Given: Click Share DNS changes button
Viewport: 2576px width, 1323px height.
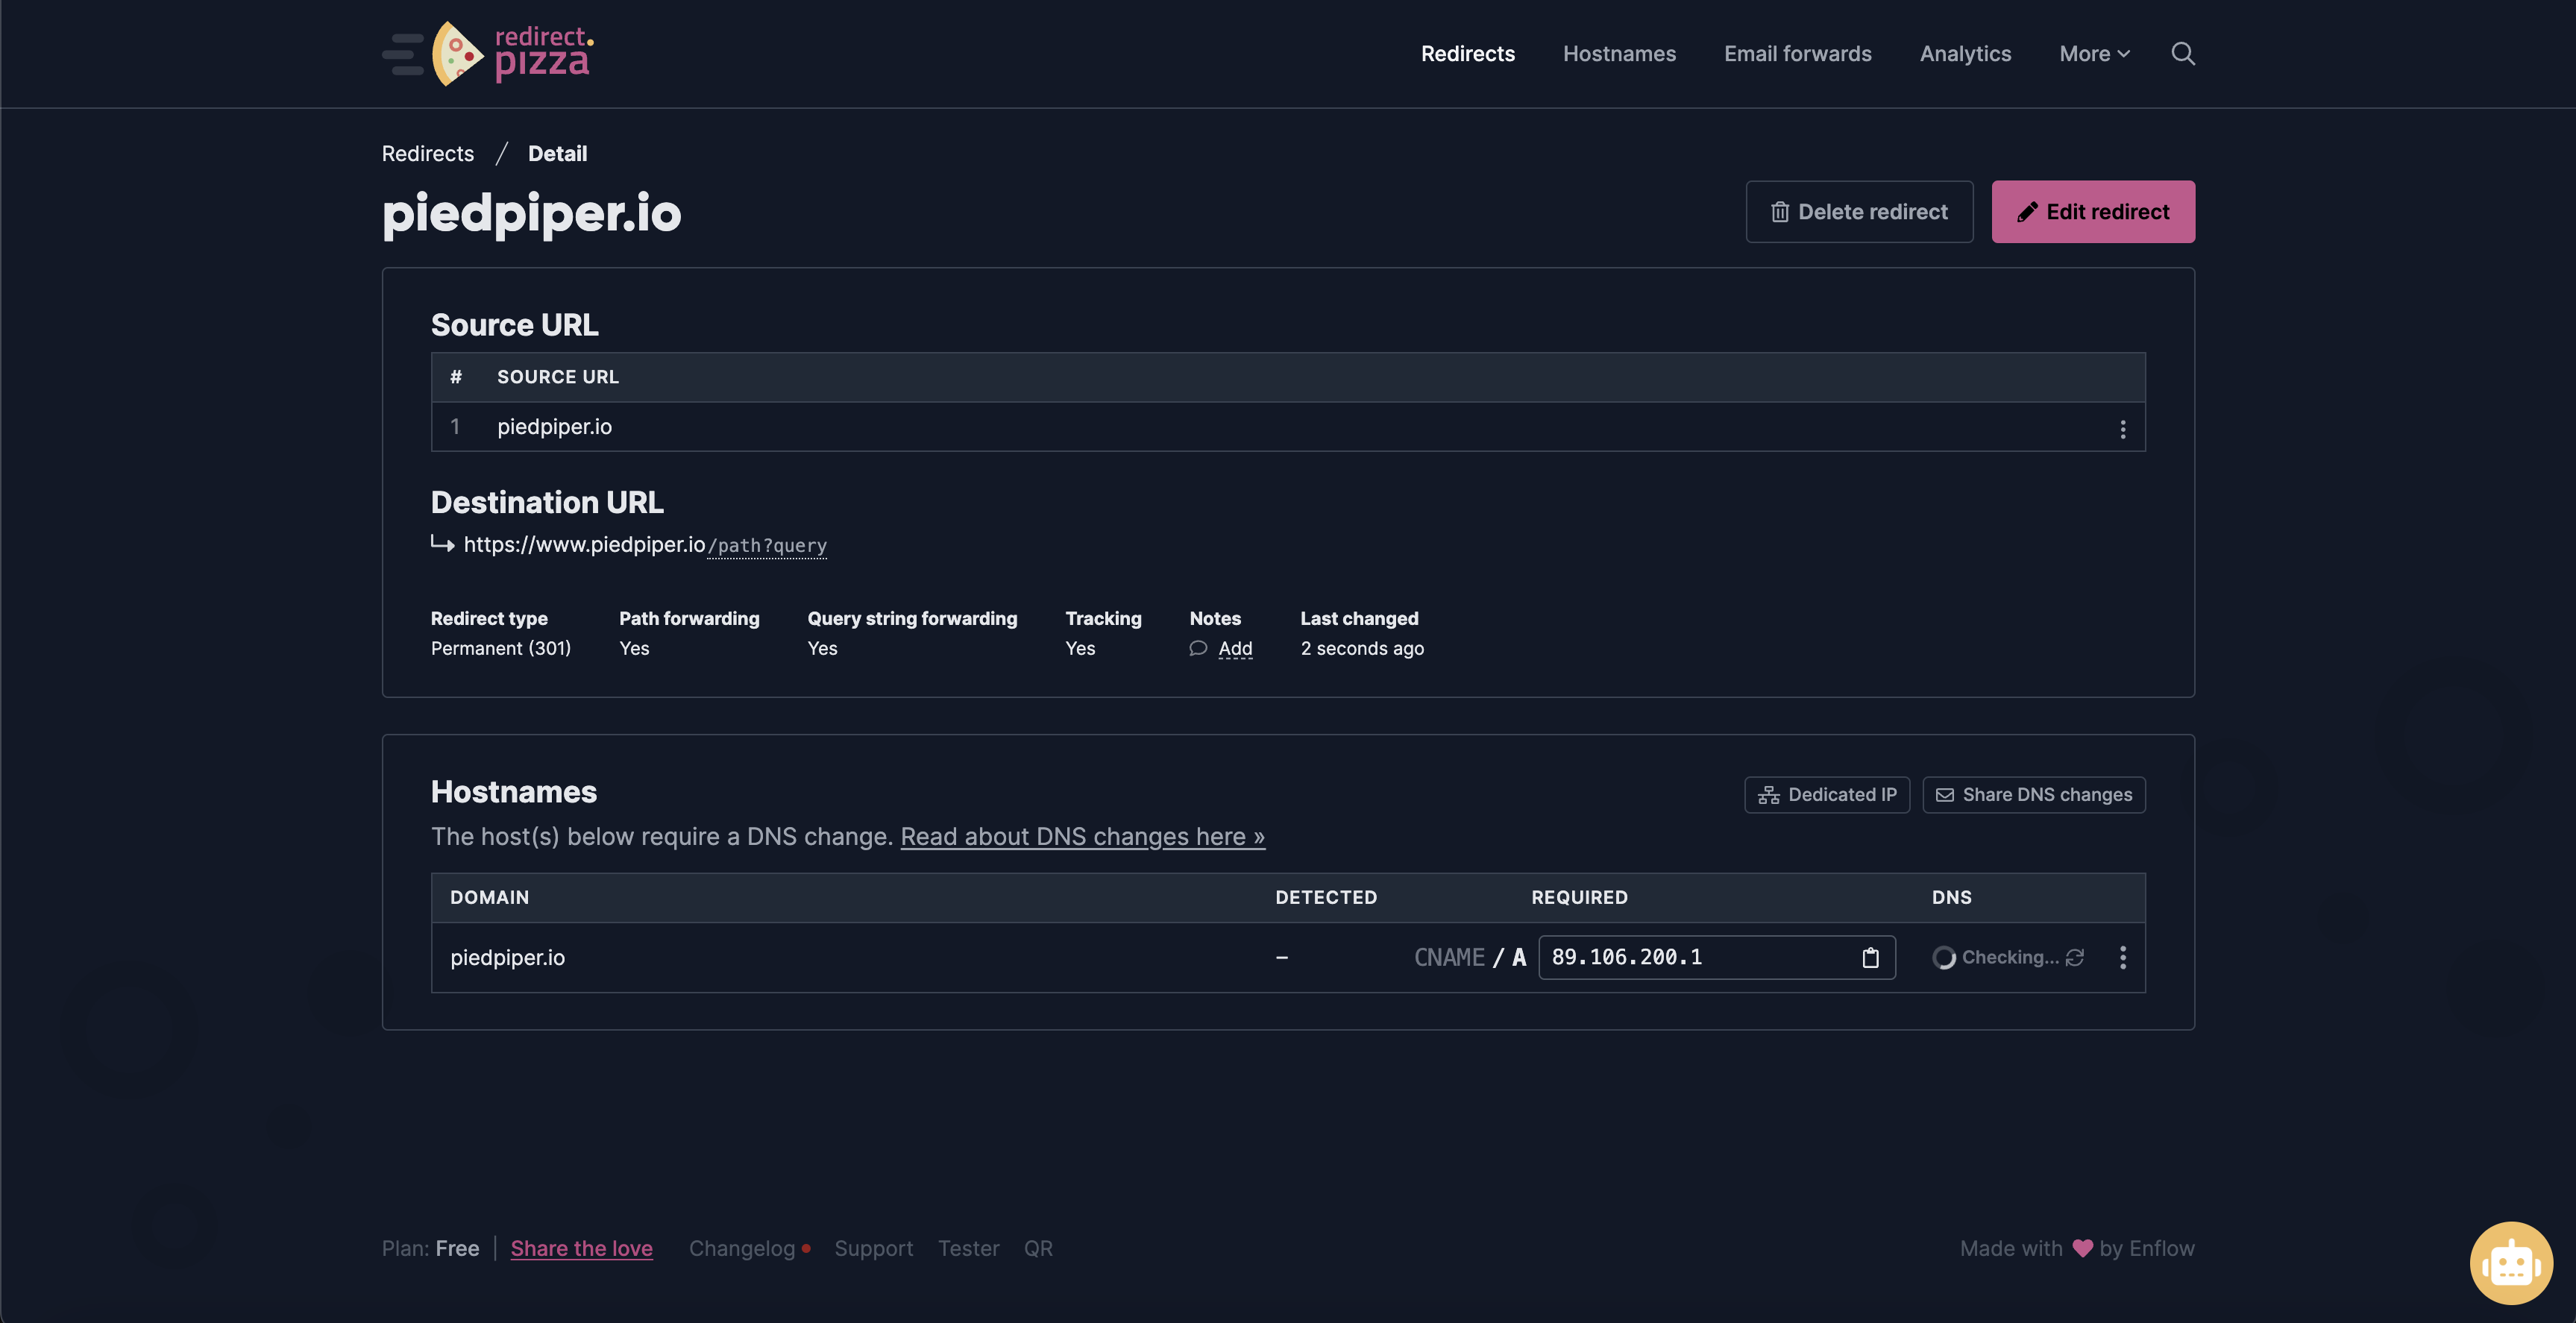Looking at the screenshot, I should (x=2033, y=795).
